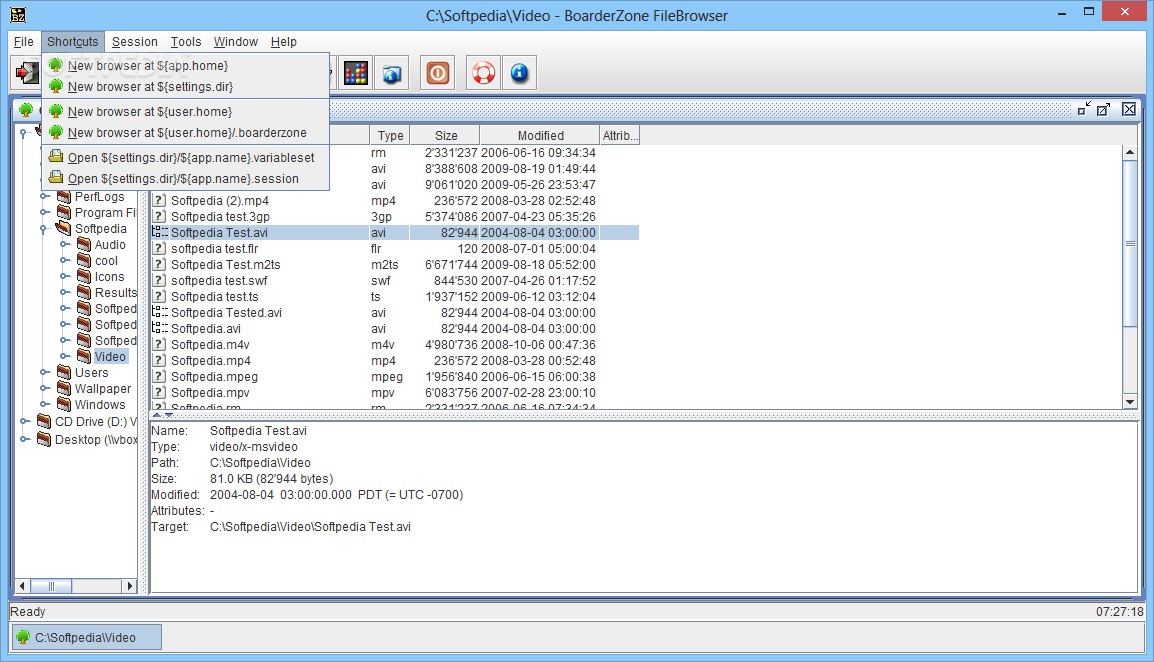Select the Softpedia (2).mp4 file row
The height and width of the screenshot is (662, 1154).
tap(395, 200)
